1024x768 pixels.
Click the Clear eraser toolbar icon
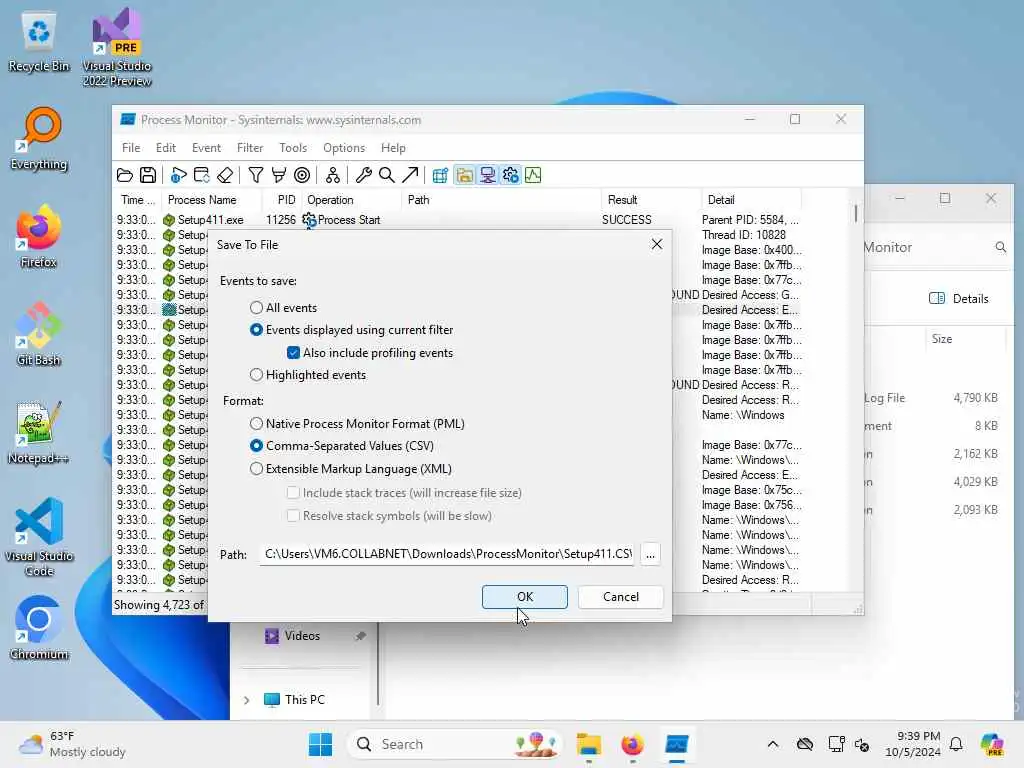225,175
